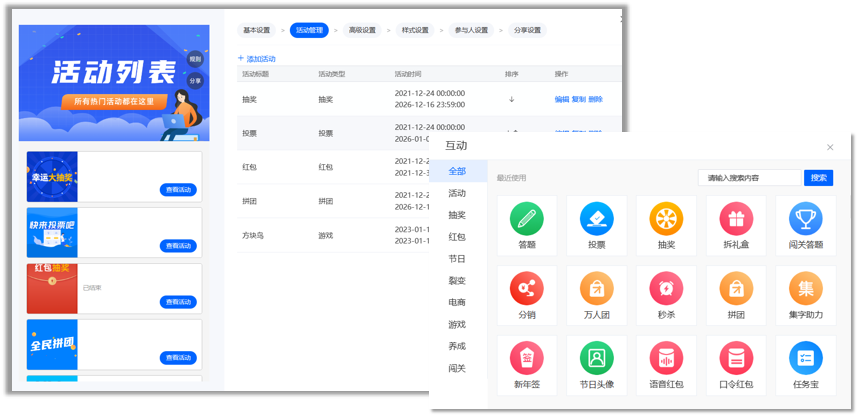Click the 已结束 status on 红包抽奖 card
Viewport: 859px width, 420px height.
point(91,287)
